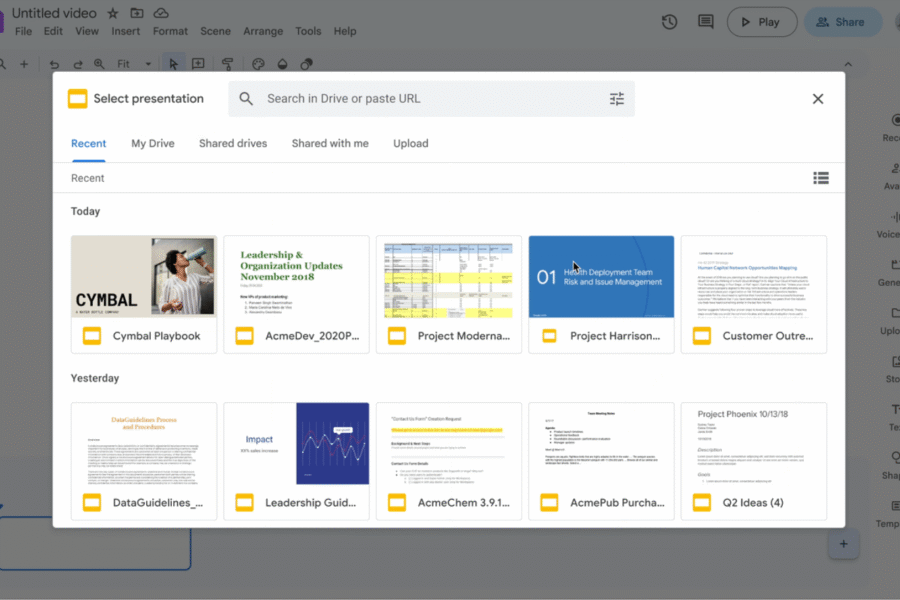Open the comments panel

(705, 21)
